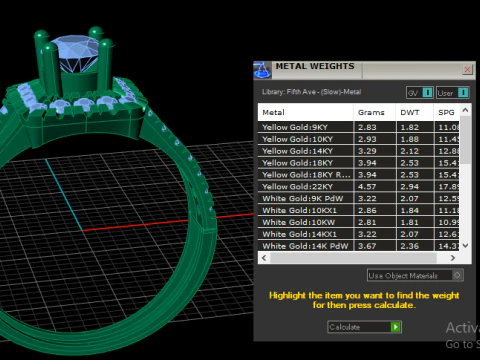Viewport: 480px width, 360px height.
Task: Click Use Object Materials button
Action: 415,275
